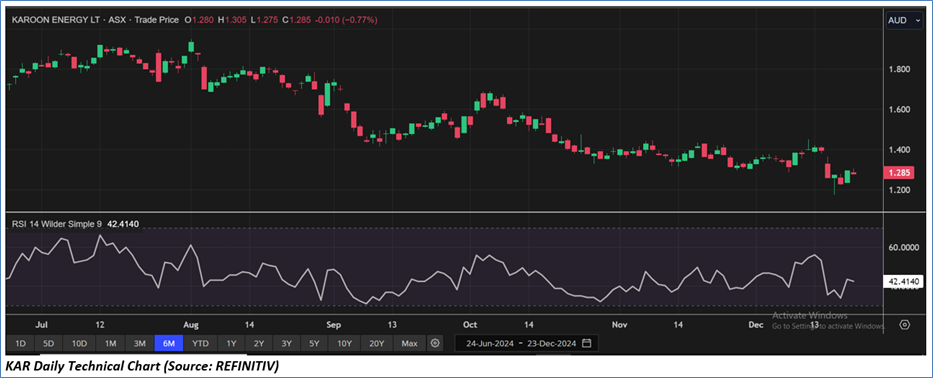Image resolution: width=933 pixels, height=378 pixels.
Task: Click the 1.400 price axis label
Action: (898, 150)
